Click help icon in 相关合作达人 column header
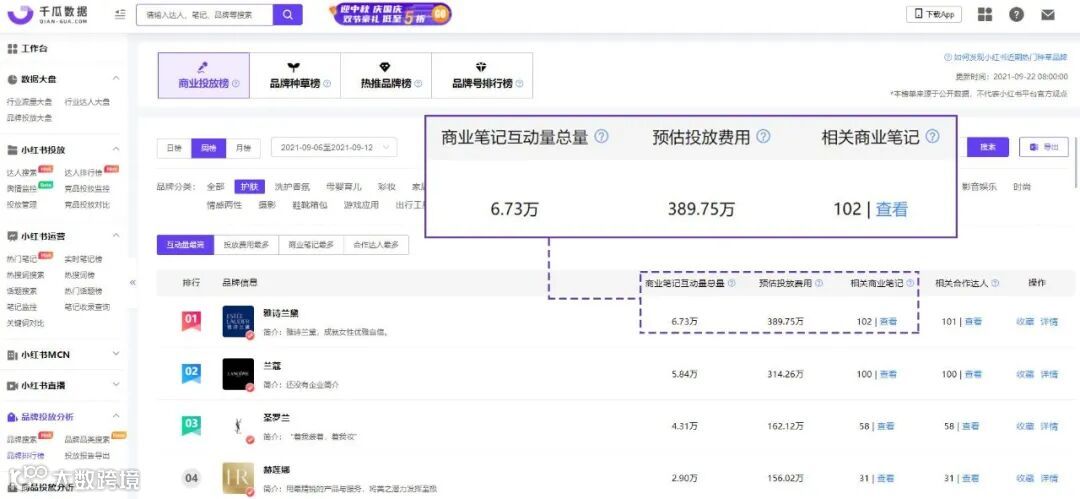1080x499 pixels. (995, 283)
